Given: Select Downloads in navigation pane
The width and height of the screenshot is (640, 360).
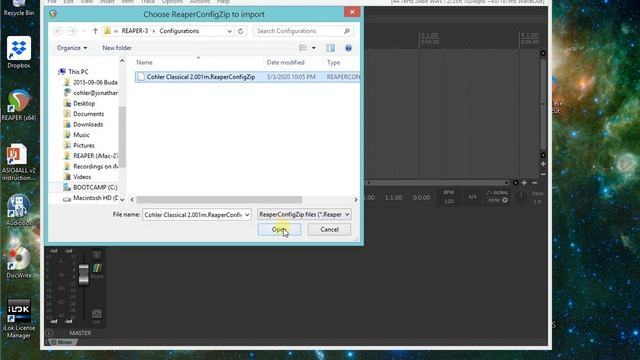Looking at the screenshot, I should tap(83, 124).
